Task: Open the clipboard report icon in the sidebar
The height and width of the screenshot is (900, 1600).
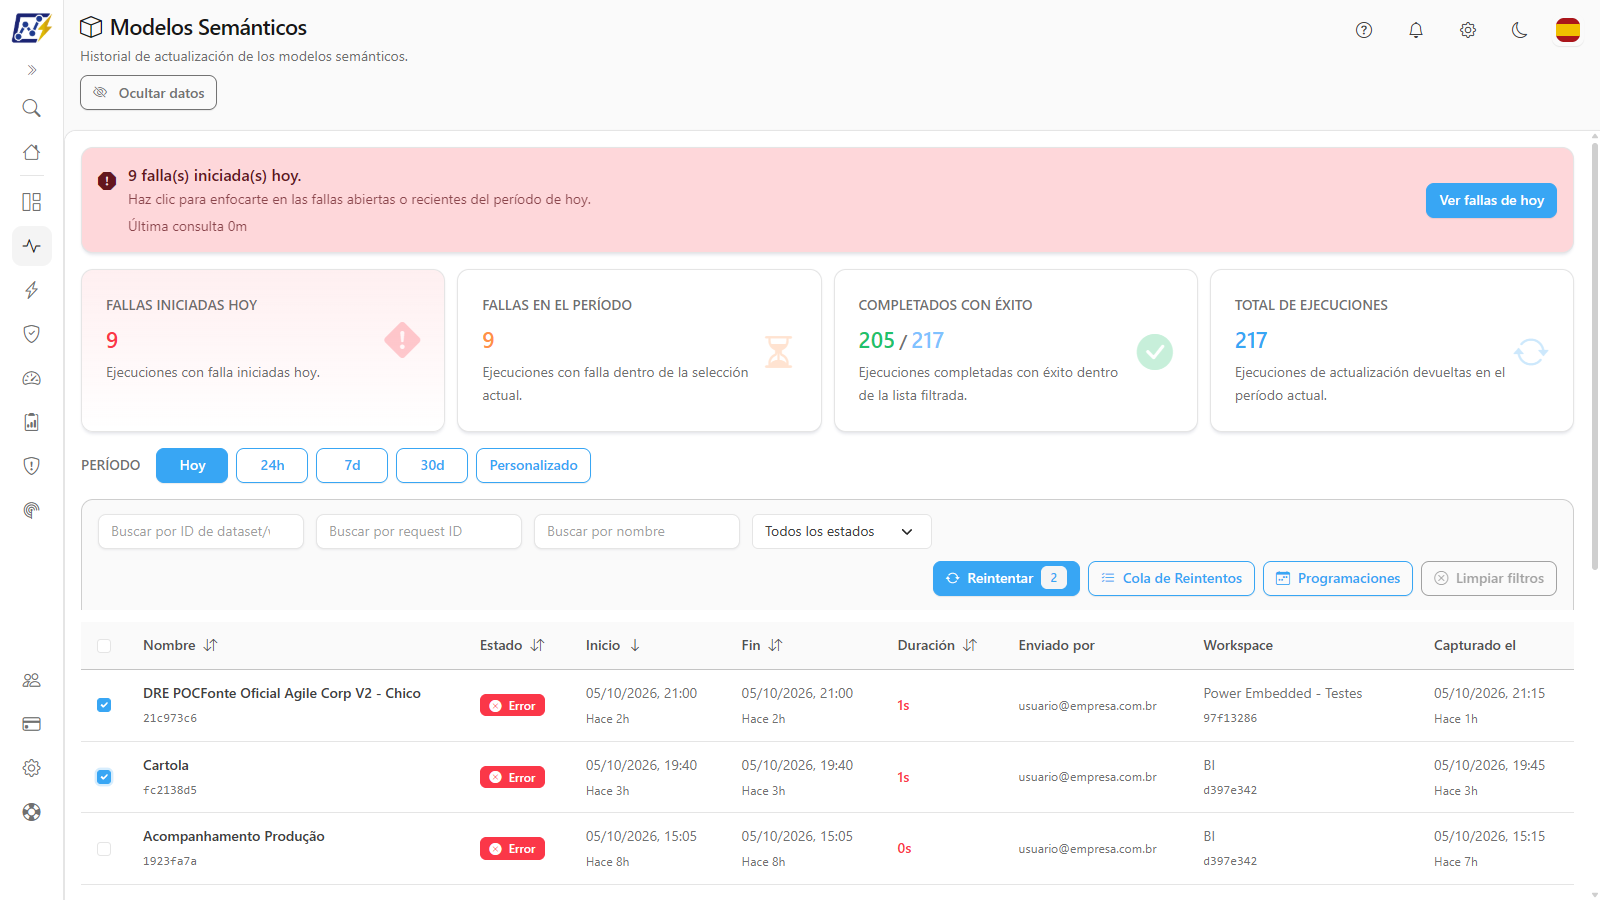Action: 32,422
